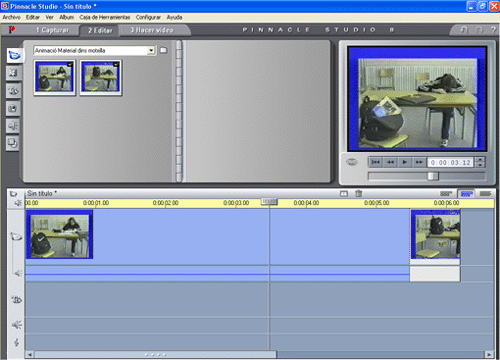Open the Archivo menu
Screen dimensions: 500x360
(12, 17)
